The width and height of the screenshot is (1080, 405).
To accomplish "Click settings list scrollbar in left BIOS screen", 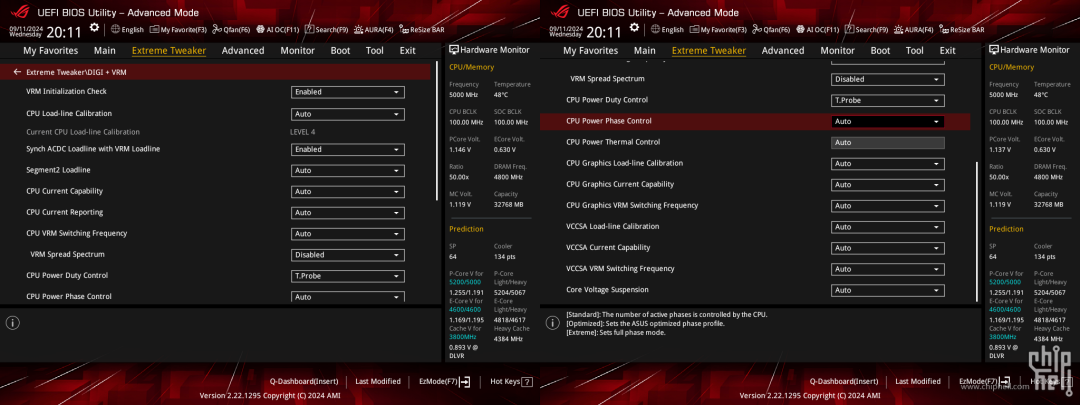I will 437,131.
